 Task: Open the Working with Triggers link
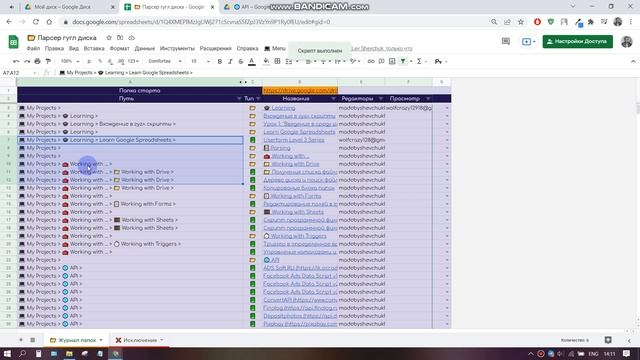tap(298, 236)
